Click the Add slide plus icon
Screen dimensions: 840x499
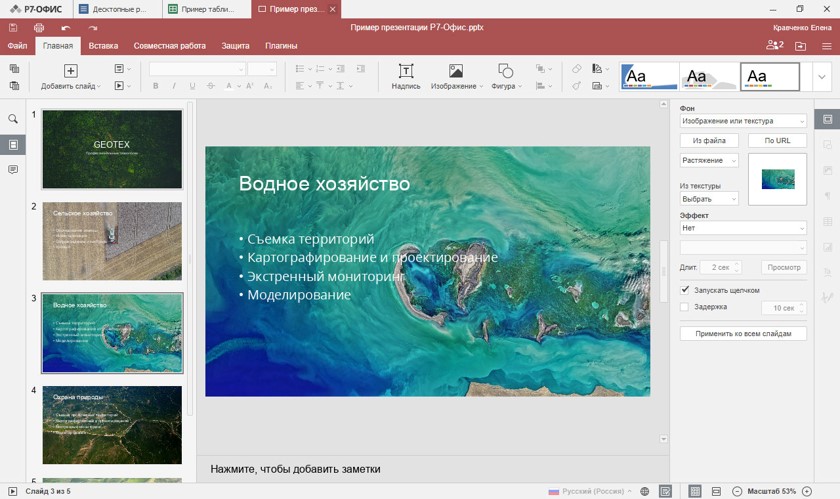click(x=71, y=71)
